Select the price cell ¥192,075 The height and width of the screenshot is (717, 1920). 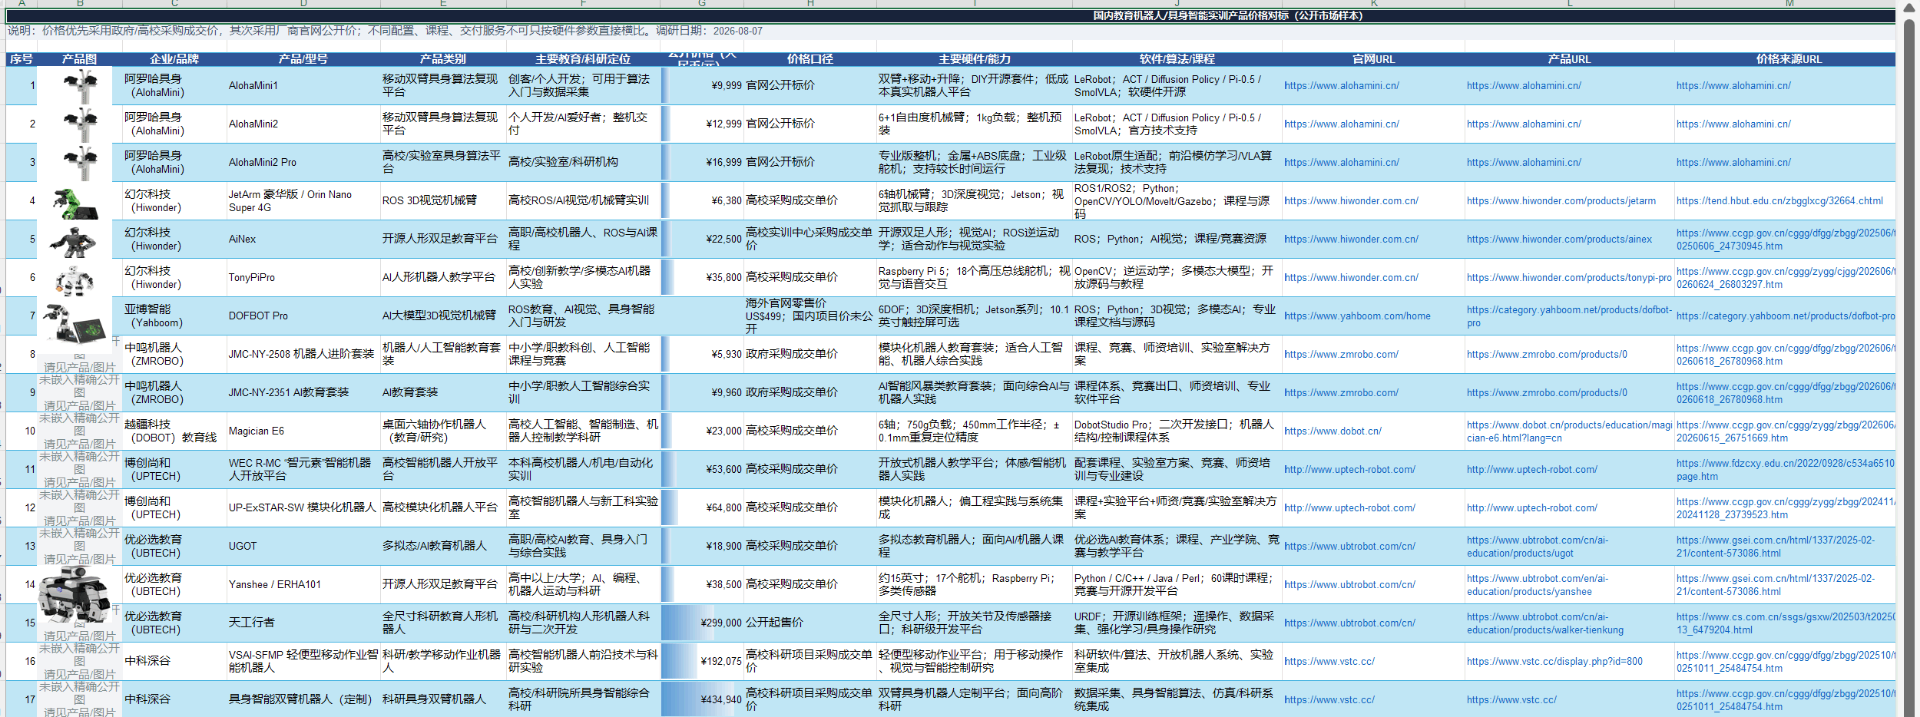click(702, 661)
